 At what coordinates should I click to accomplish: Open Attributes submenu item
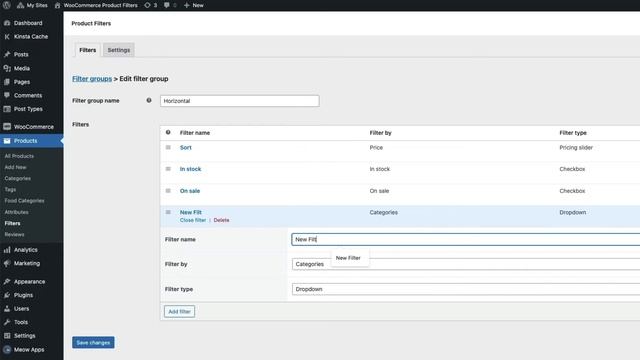point(16,212)
